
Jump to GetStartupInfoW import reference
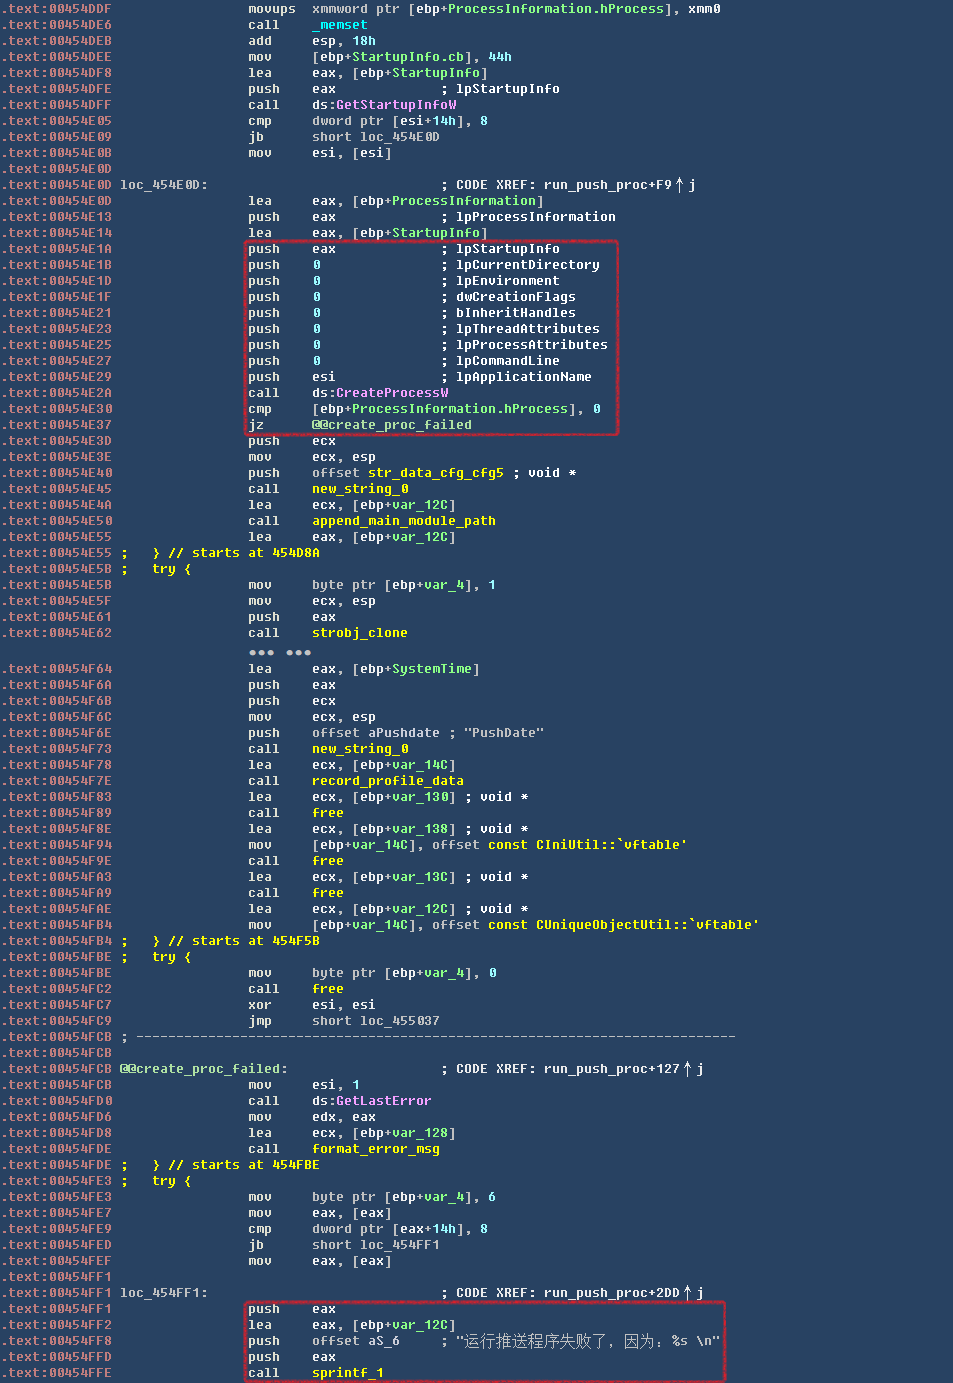pos(396,105)
